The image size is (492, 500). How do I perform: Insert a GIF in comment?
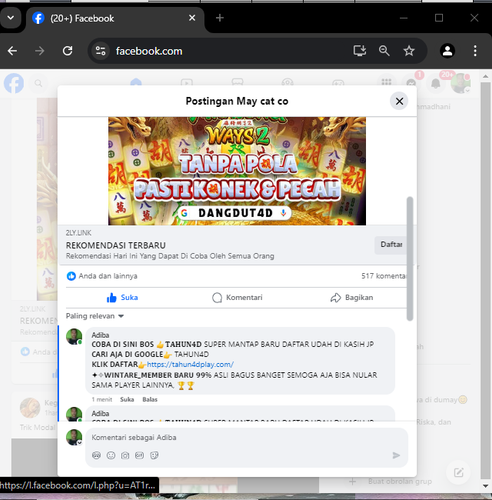point(139,455)
